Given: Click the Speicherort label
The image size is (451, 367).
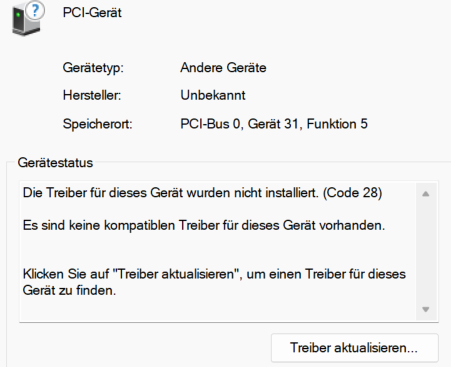Looking at the screenshot, I should tap(97, 124).
